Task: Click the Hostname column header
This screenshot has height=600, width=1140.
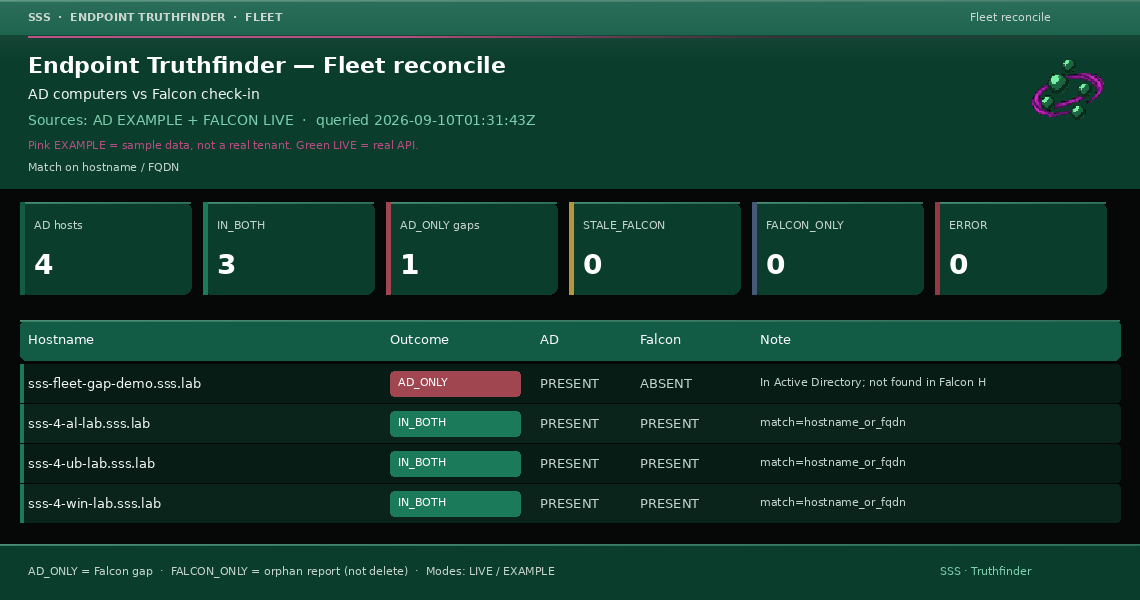Action: (61, 340)
